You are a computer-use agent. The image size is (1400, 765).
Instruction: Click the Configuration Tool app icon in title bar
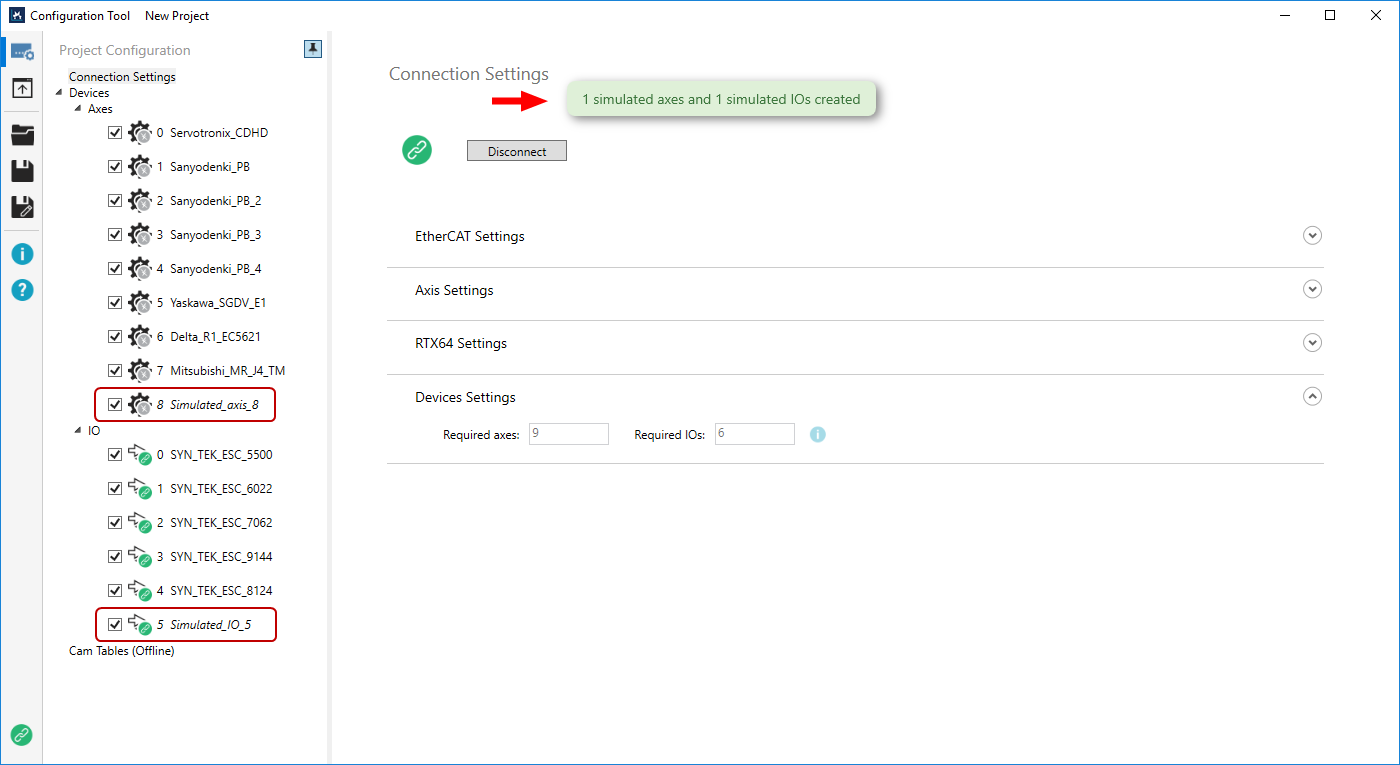tap(15, 15)
